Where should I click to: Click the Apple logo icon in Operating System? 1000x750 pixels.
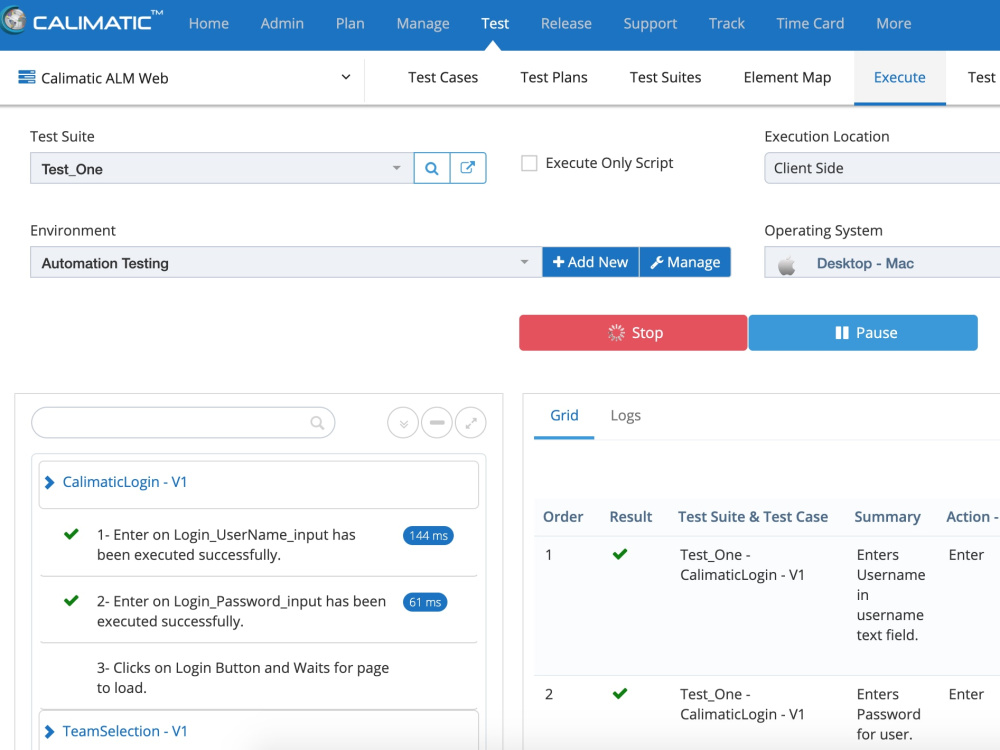point(787,263)
